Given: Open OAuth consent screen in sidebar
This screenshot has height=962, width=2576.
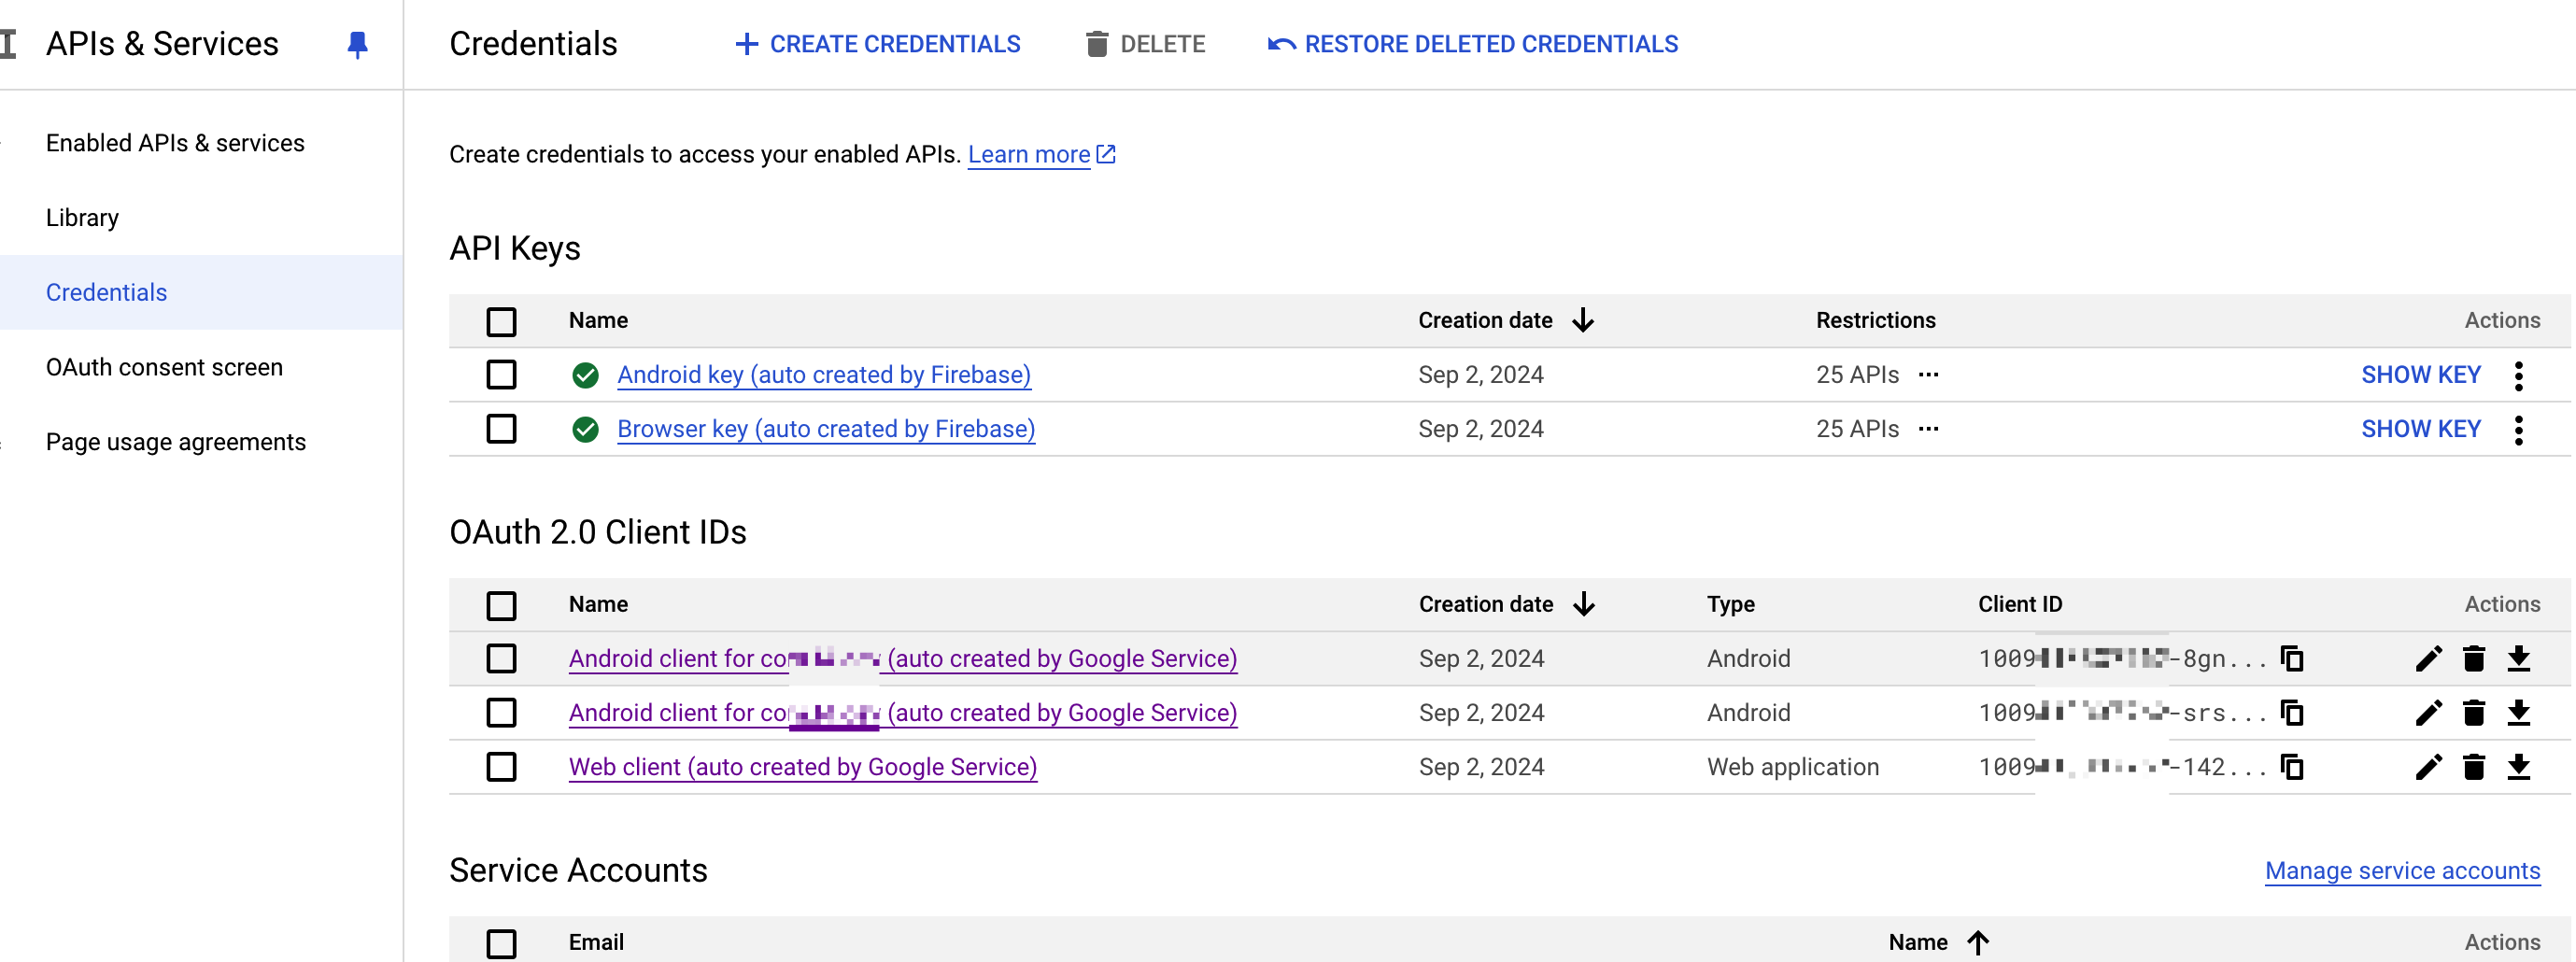Looking at the screenshot, I should tap(164, 367).
